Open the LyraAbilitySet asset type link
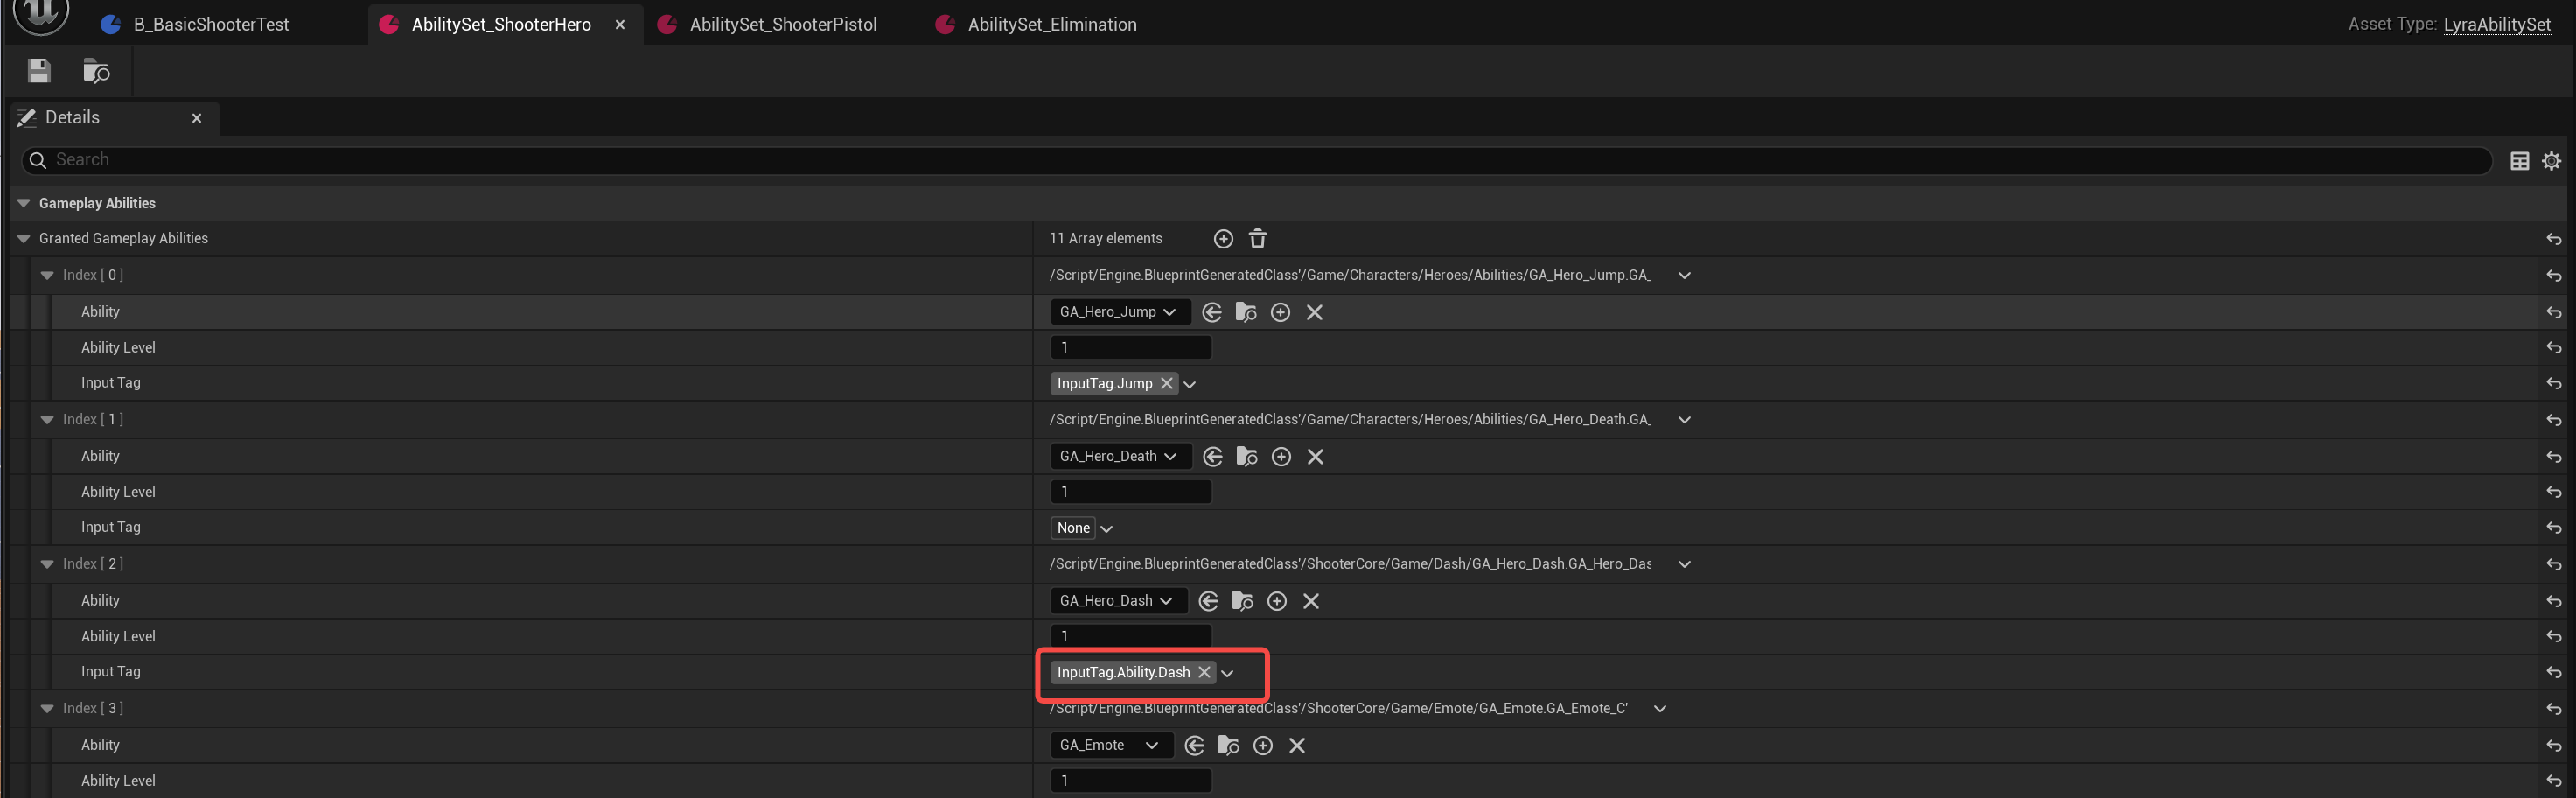The image size is (2576, 798). tap(2496, 25)
